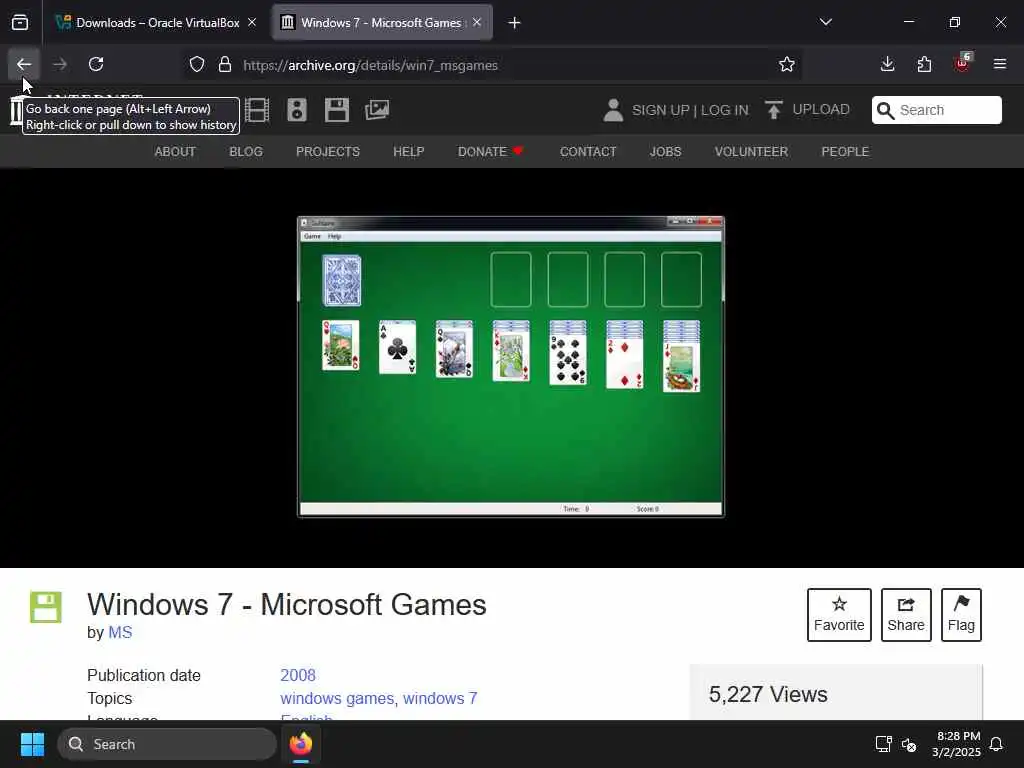Image resolution: width=1024 pixels, height=768 pixels.
Task: Click the Internet Archive search box
Action: point(936,110)
